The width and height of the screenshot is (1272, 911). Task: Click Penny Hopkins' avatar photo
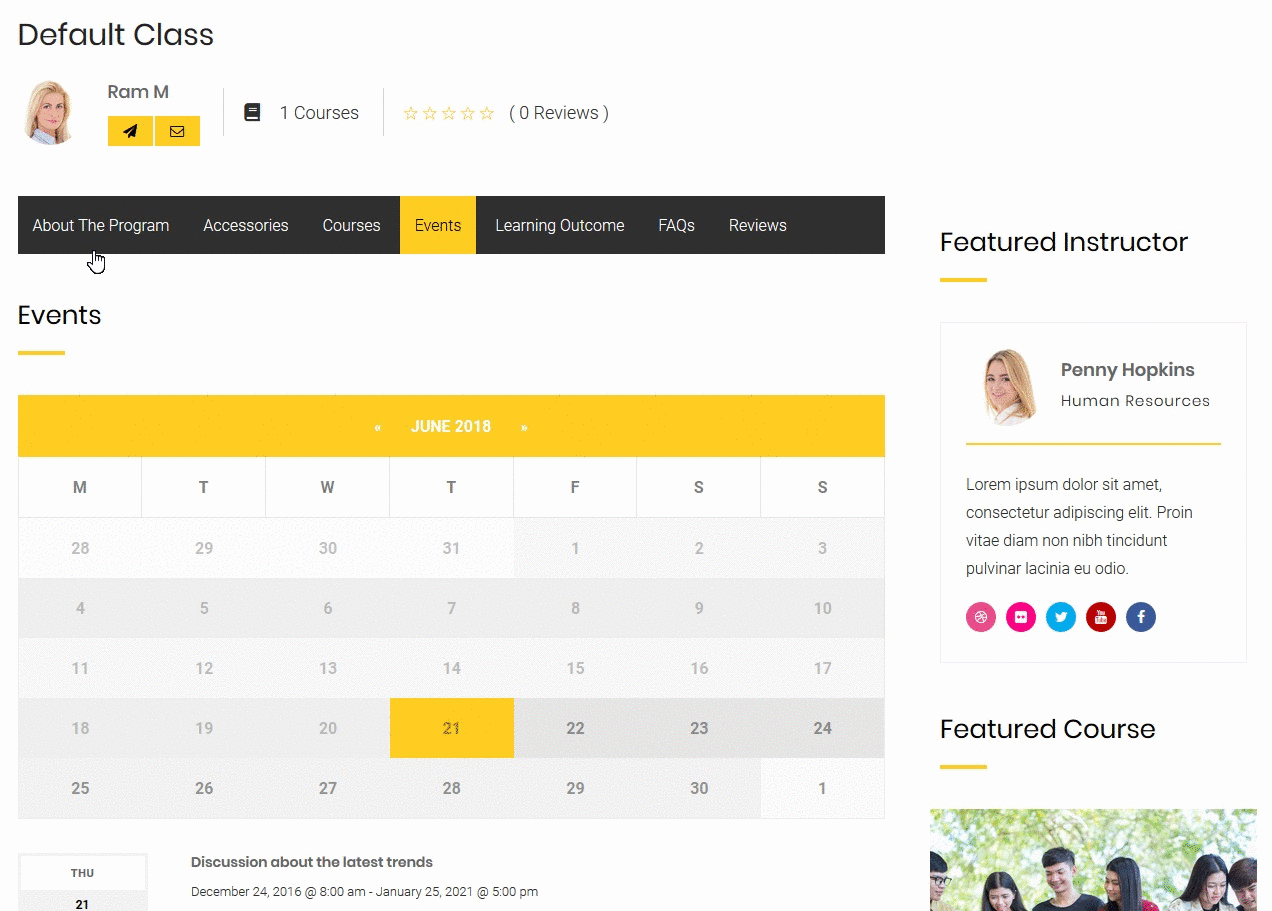[1008, 387]
